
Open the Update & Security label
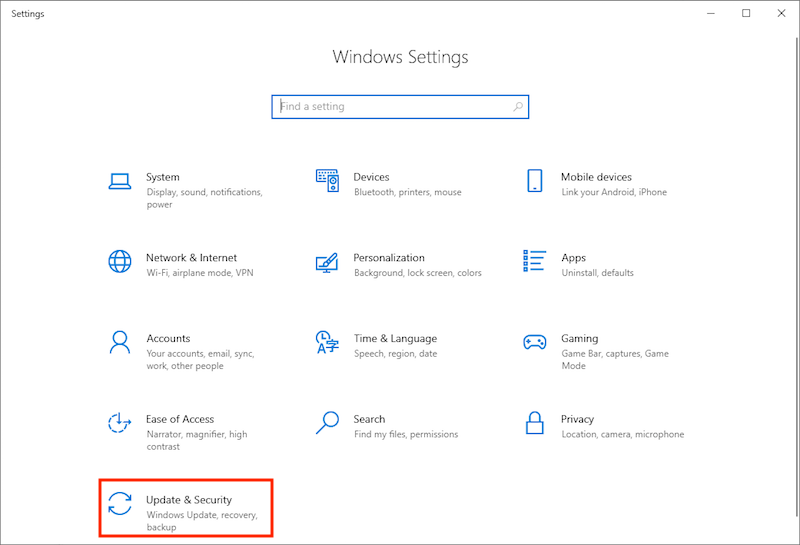coord(189,500)
